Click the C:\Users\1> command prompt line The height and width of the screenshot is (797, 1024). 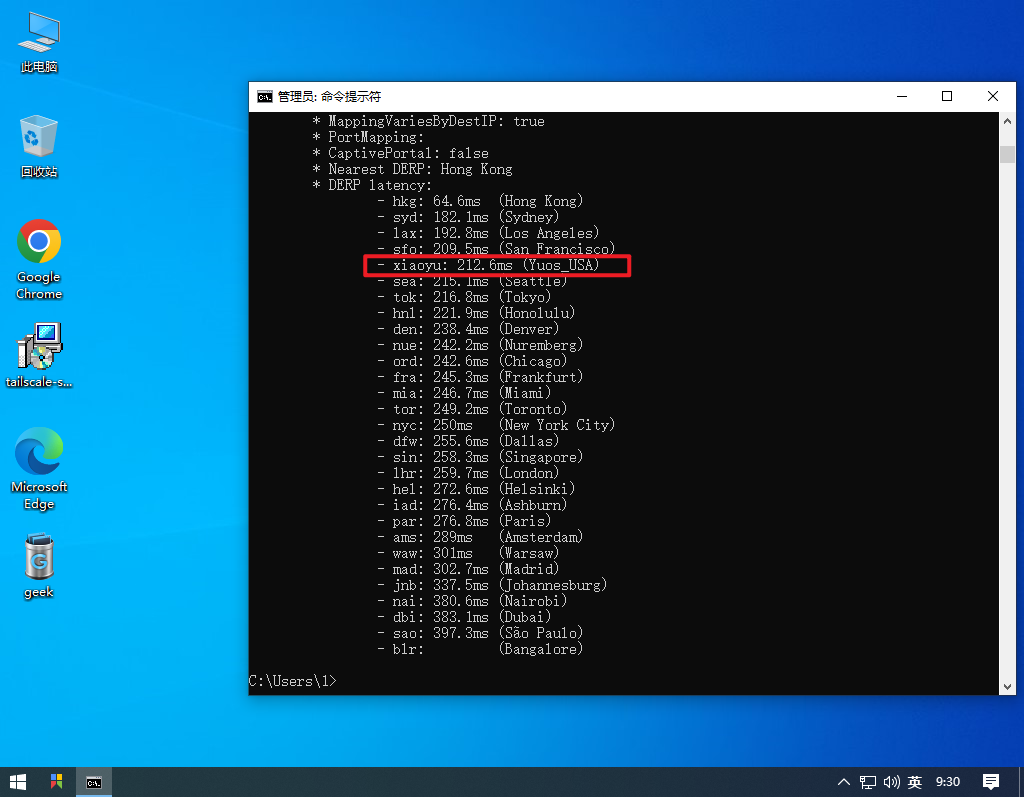click(293, 681)
